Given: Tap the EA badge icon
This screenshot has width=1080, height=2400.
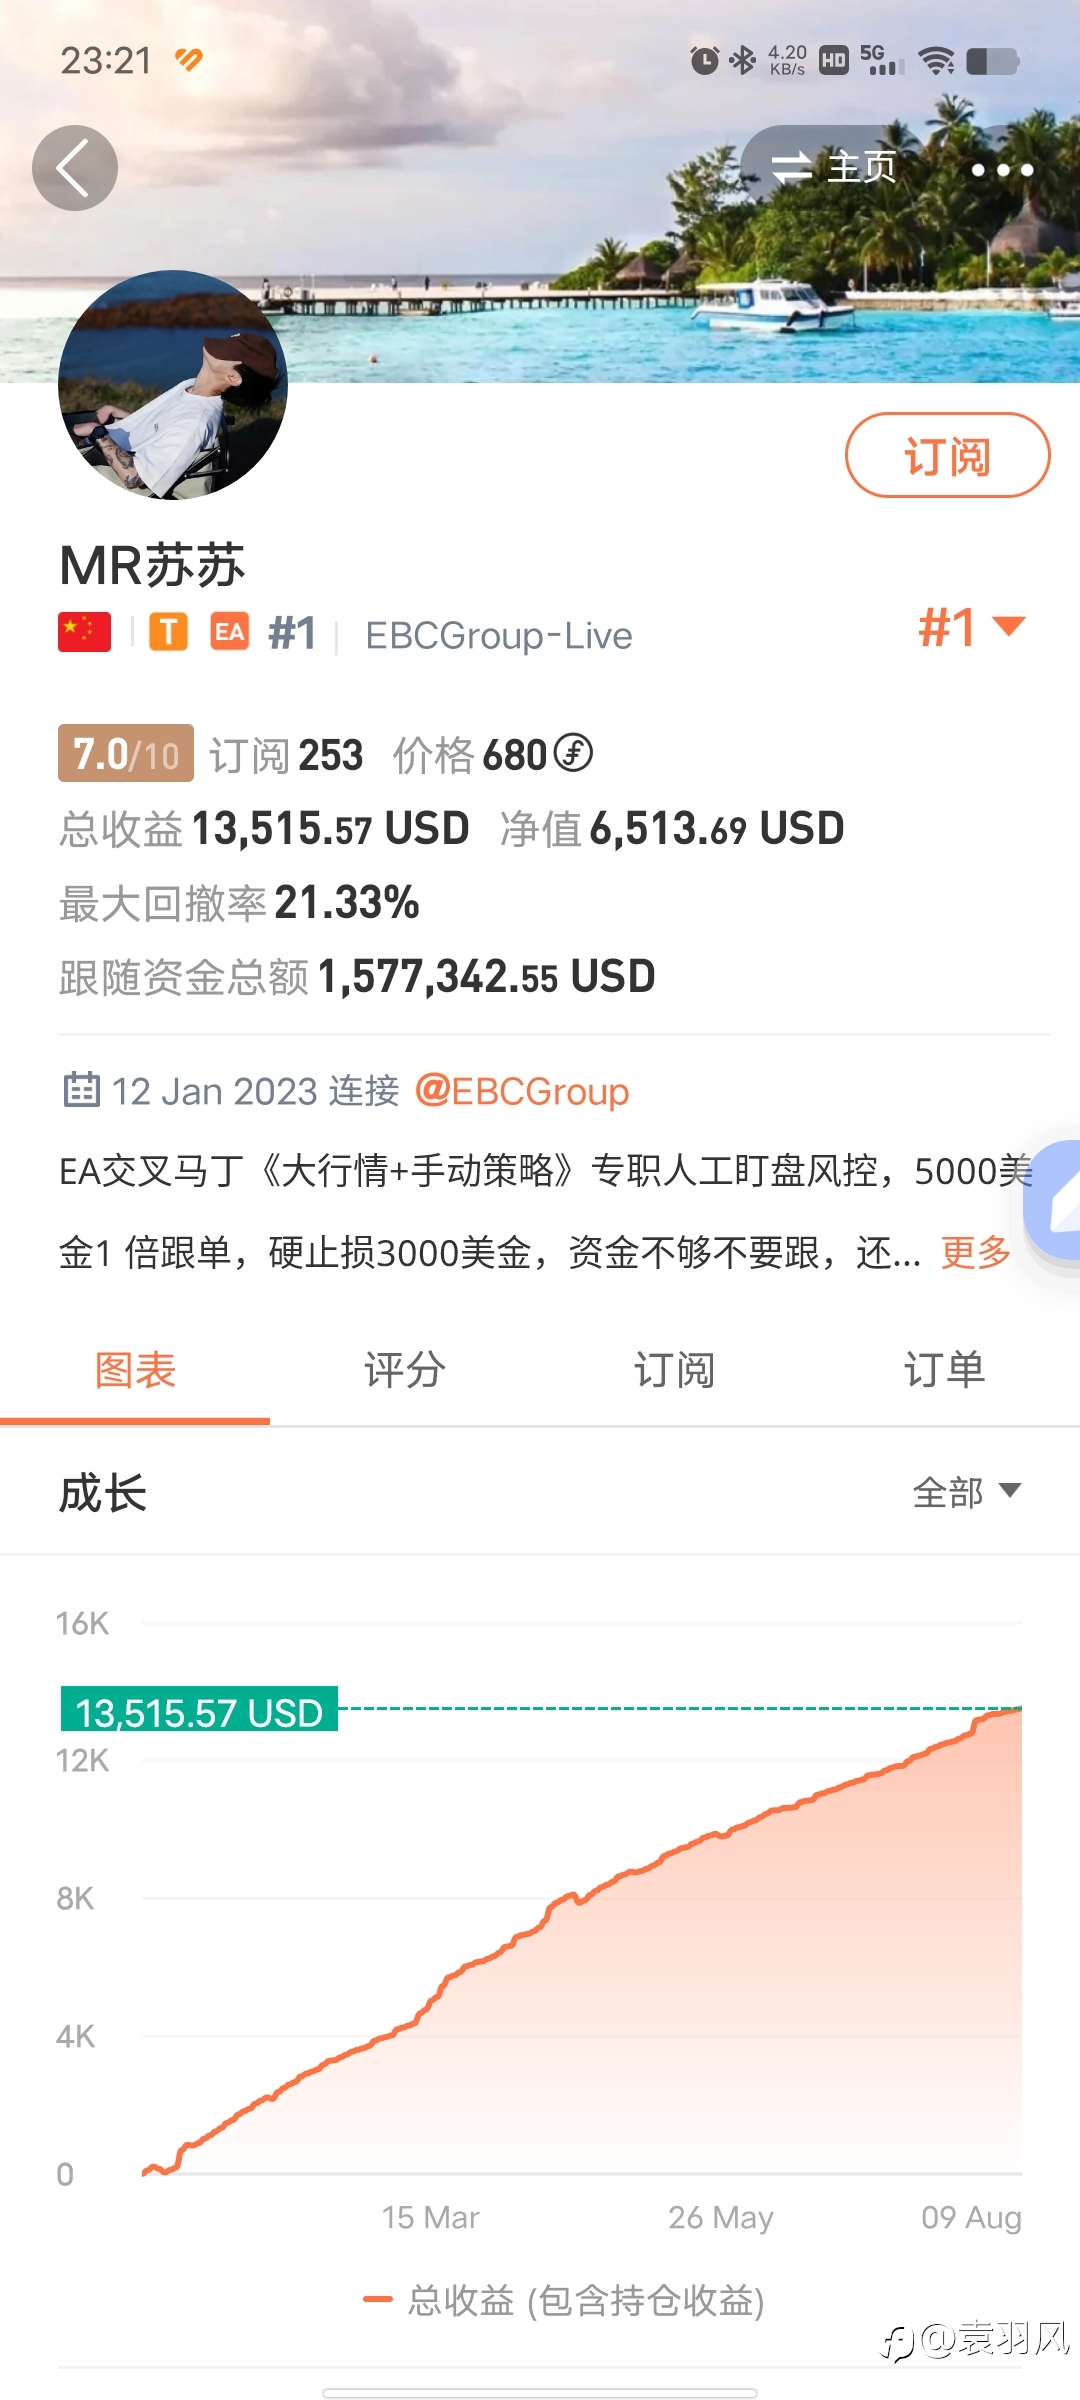Looking at the screenshot, I should 229,632.
